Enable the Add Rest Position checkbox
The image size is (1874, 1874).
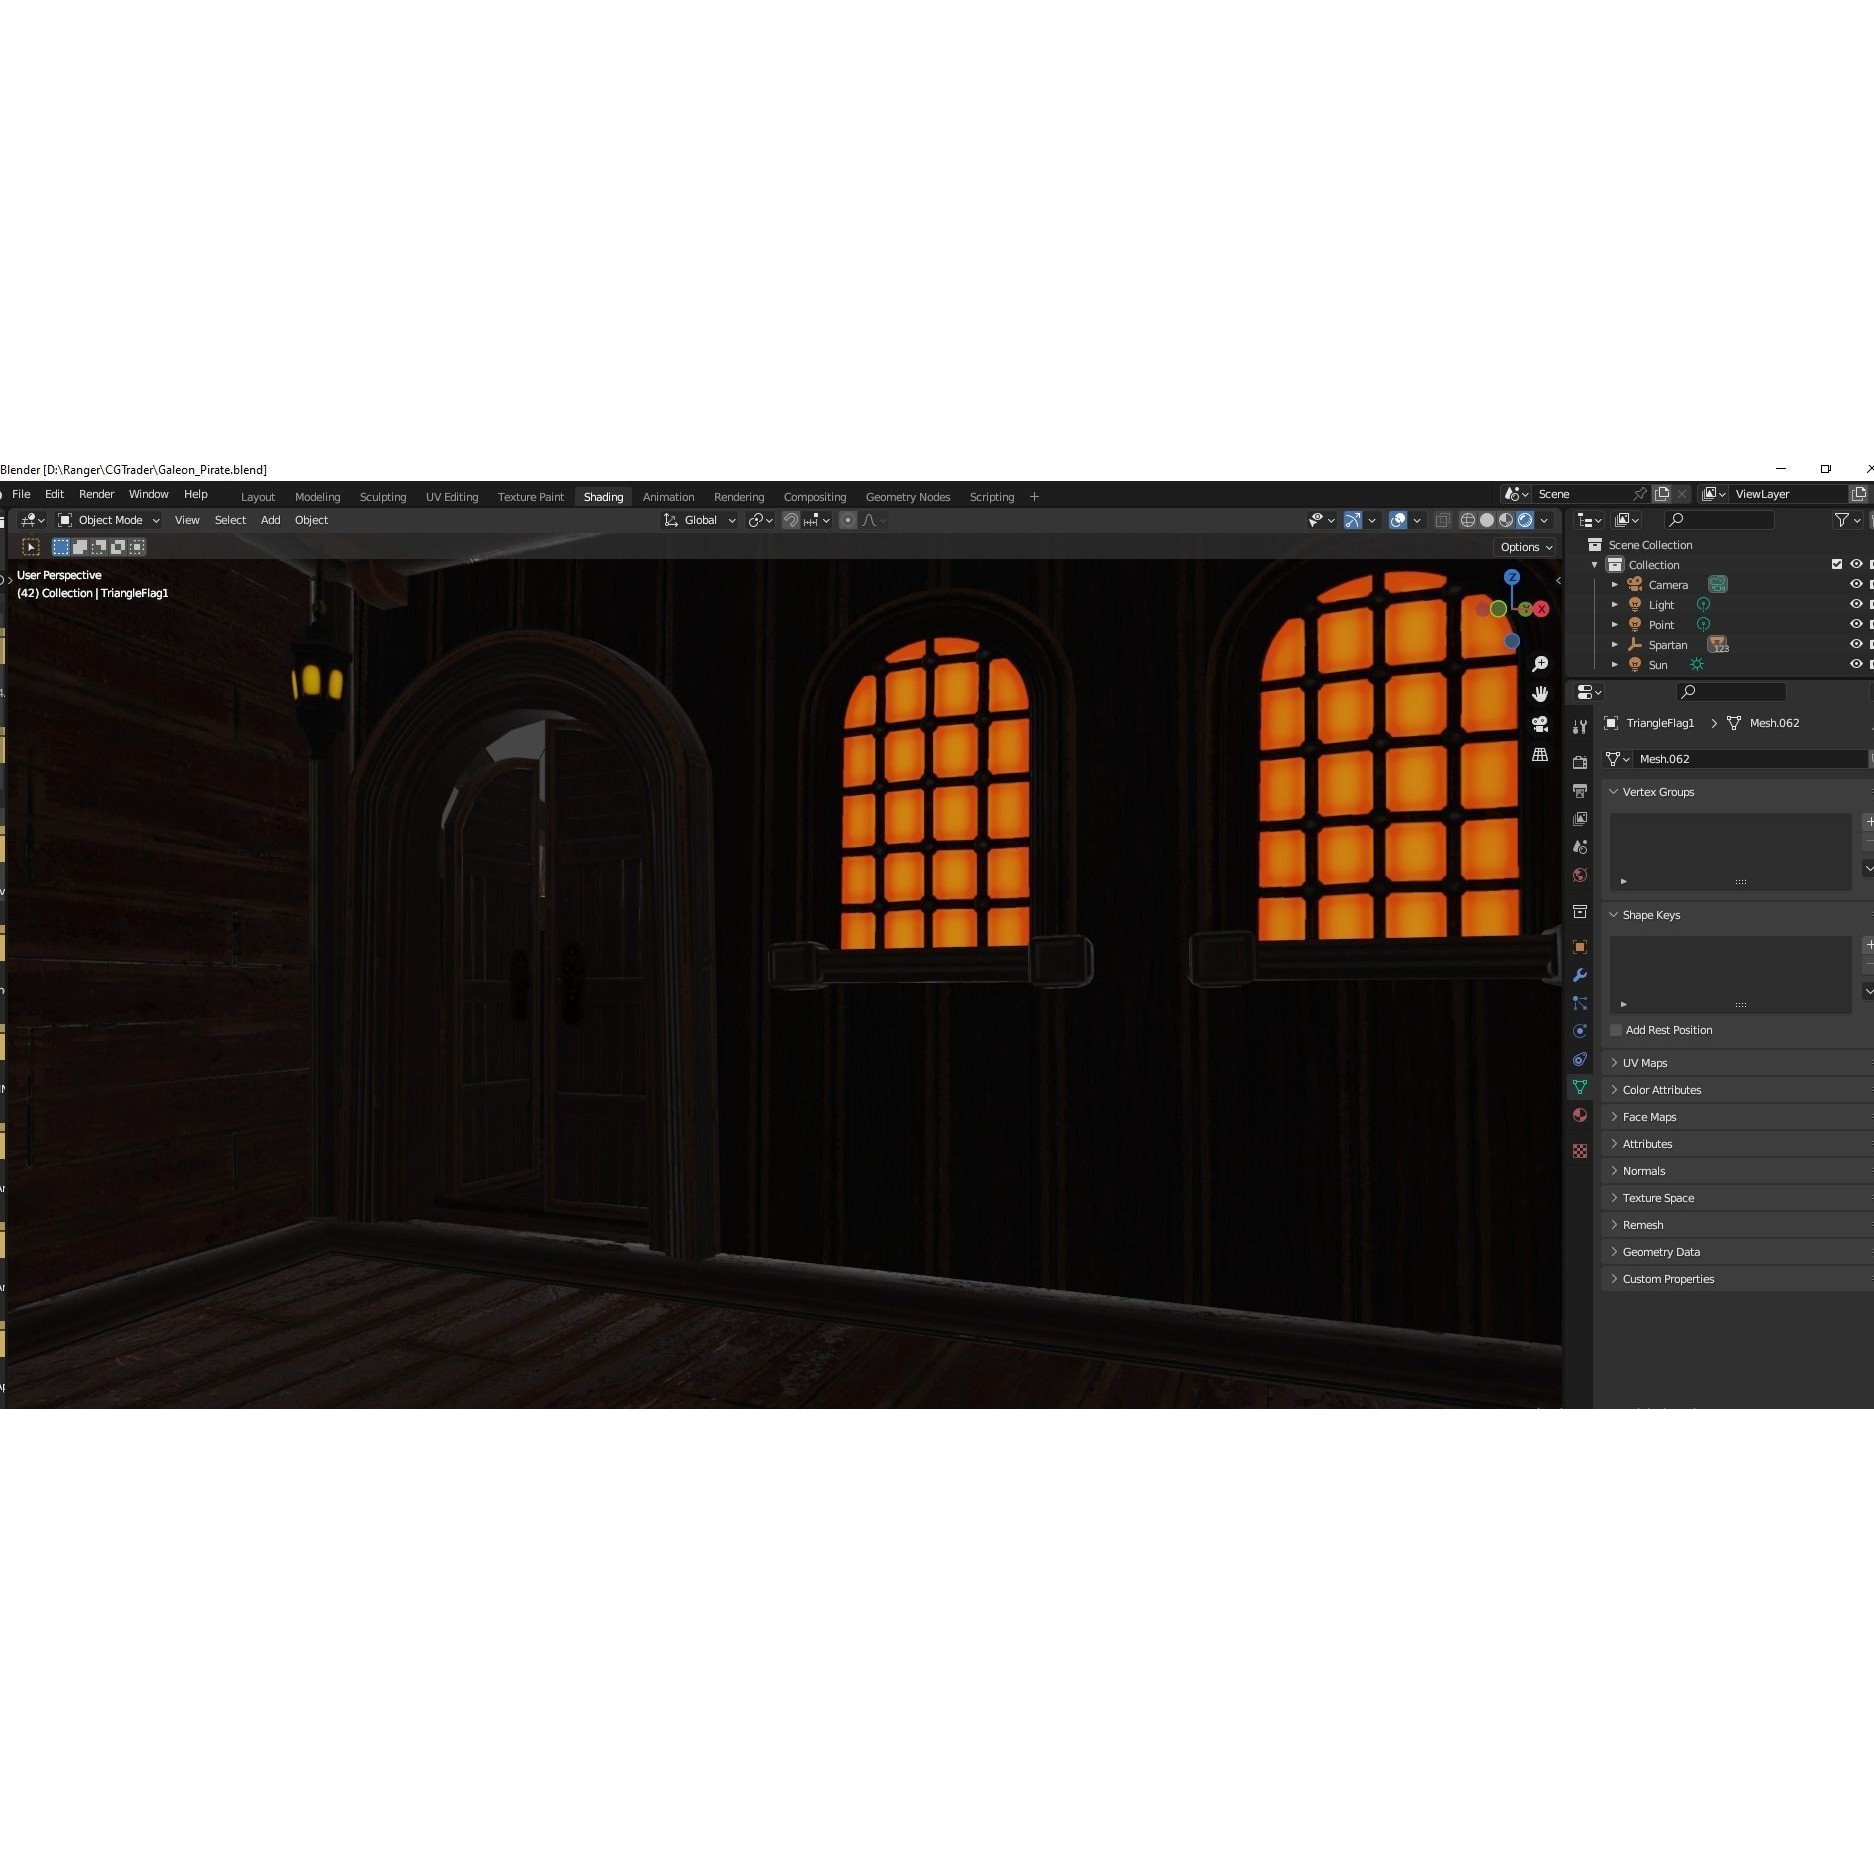pos(1616,1030)
